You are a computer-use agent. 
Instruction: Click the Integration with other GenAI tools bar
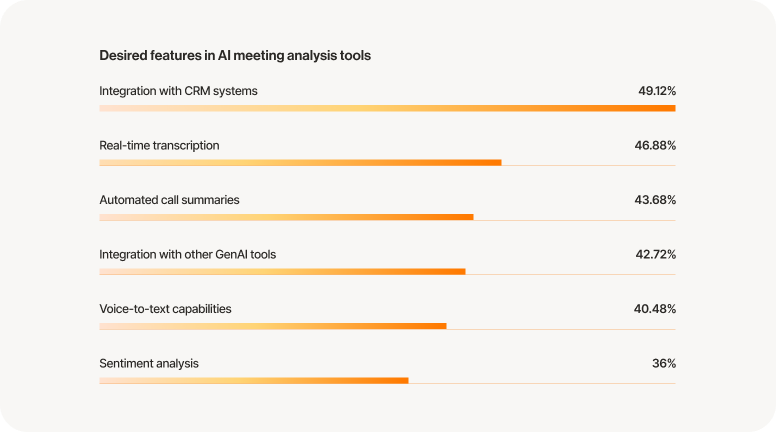[x=282, y=271]
